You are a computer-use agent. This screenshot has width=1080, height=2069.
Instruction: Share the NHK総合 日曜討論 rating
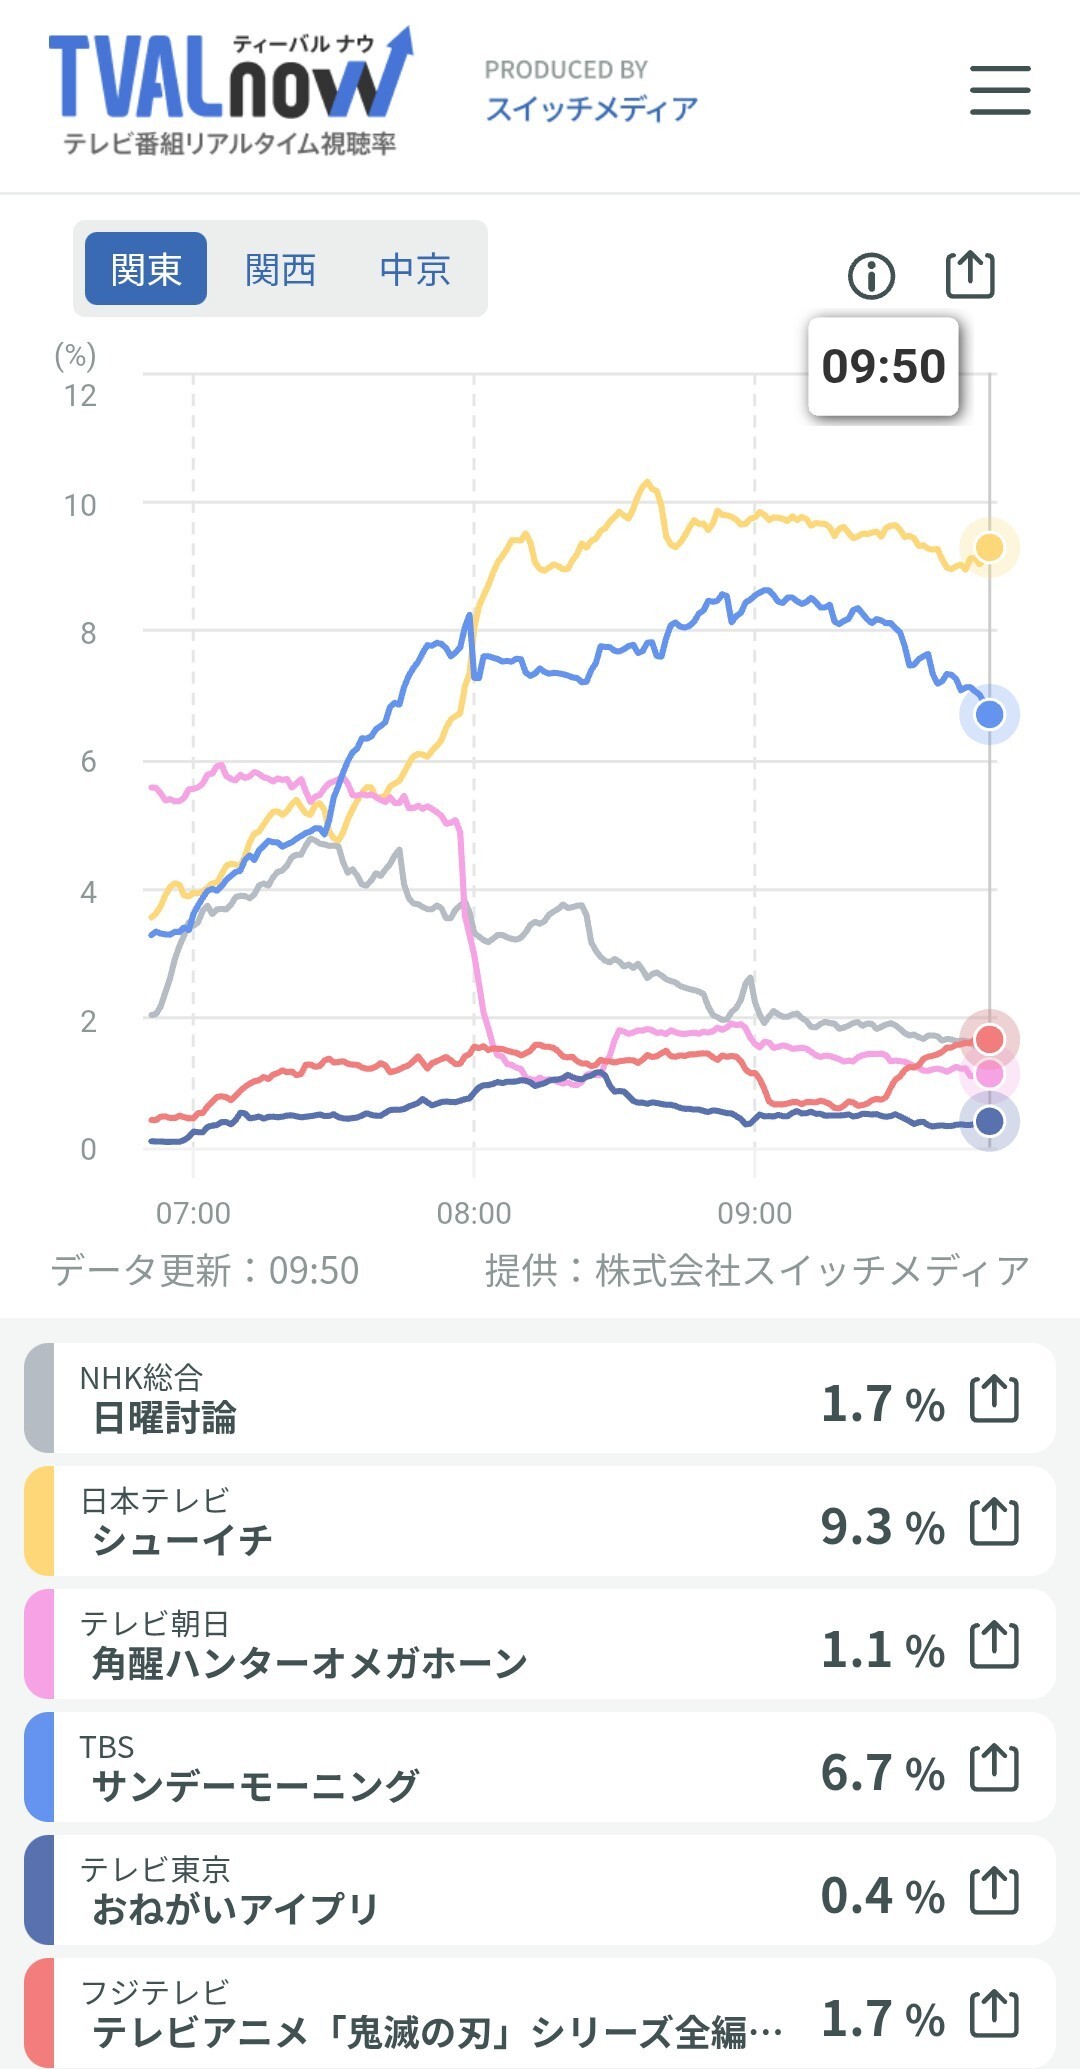point(994,1399)
